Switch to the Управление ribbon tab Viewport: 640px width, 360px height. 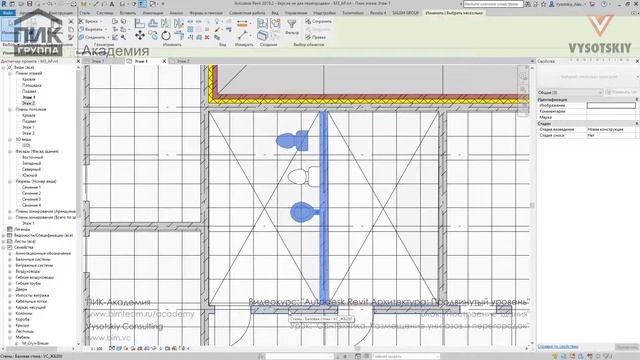pos(296,13)
